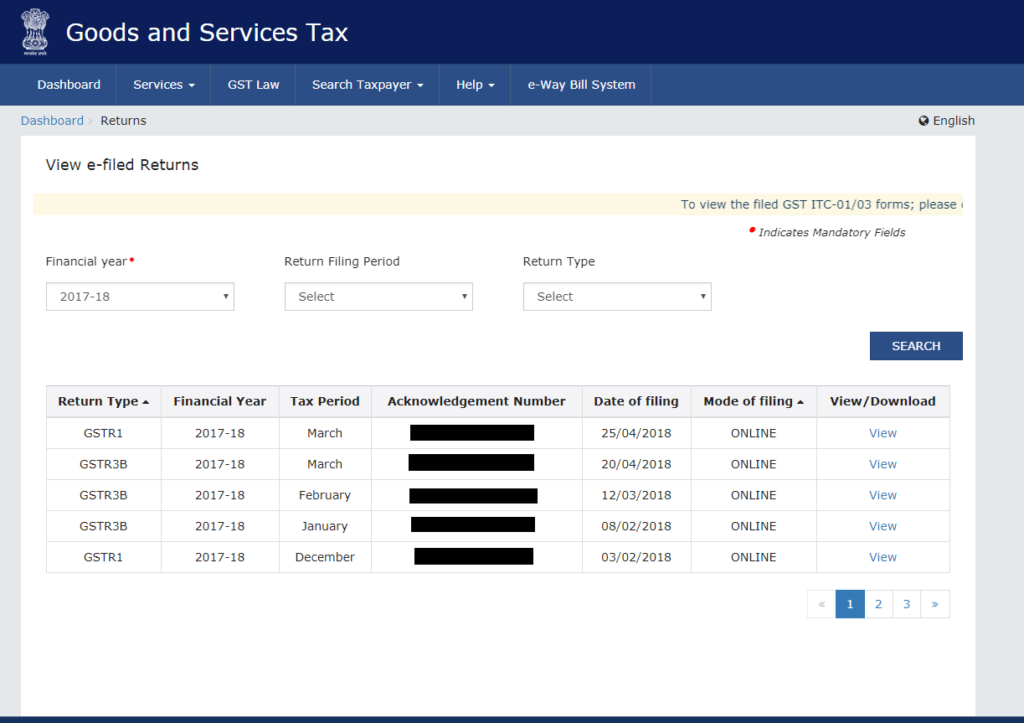View the GSTR1 March return
The width and height of the screenshot is (1024, 723).
point(882,432)
